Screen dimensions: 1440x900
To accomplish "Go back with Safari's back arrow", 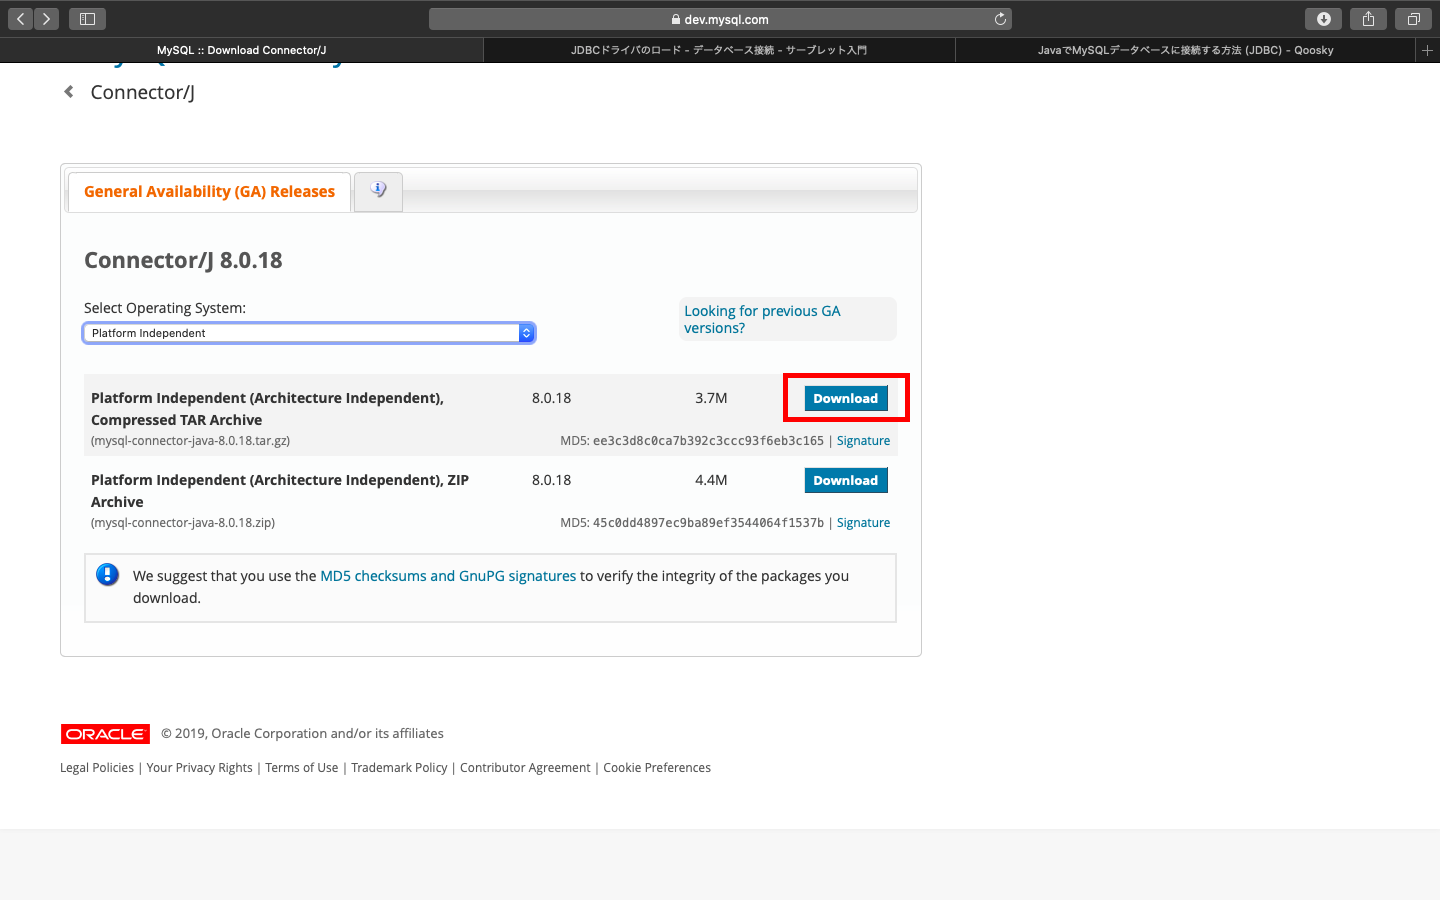I will coord(21,19).
